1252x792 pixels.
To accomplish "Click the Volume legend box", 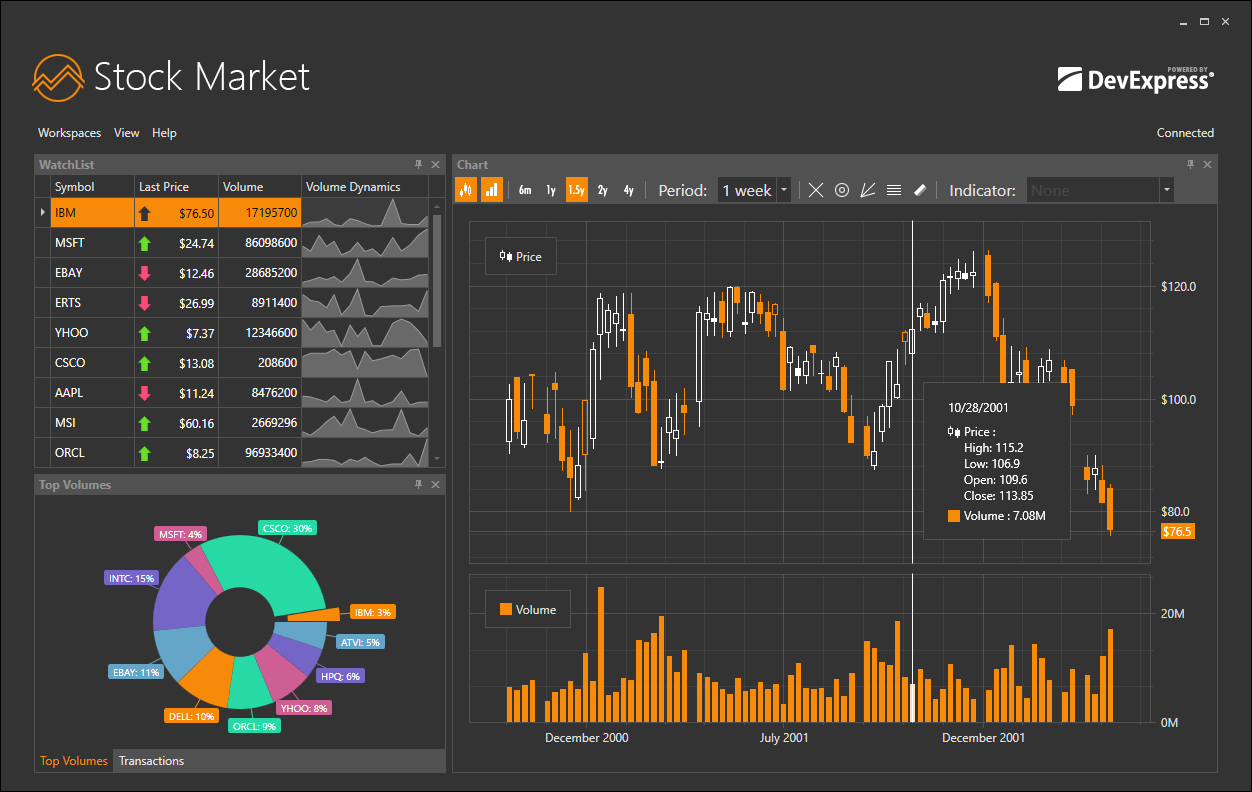I will coord(527,609).
